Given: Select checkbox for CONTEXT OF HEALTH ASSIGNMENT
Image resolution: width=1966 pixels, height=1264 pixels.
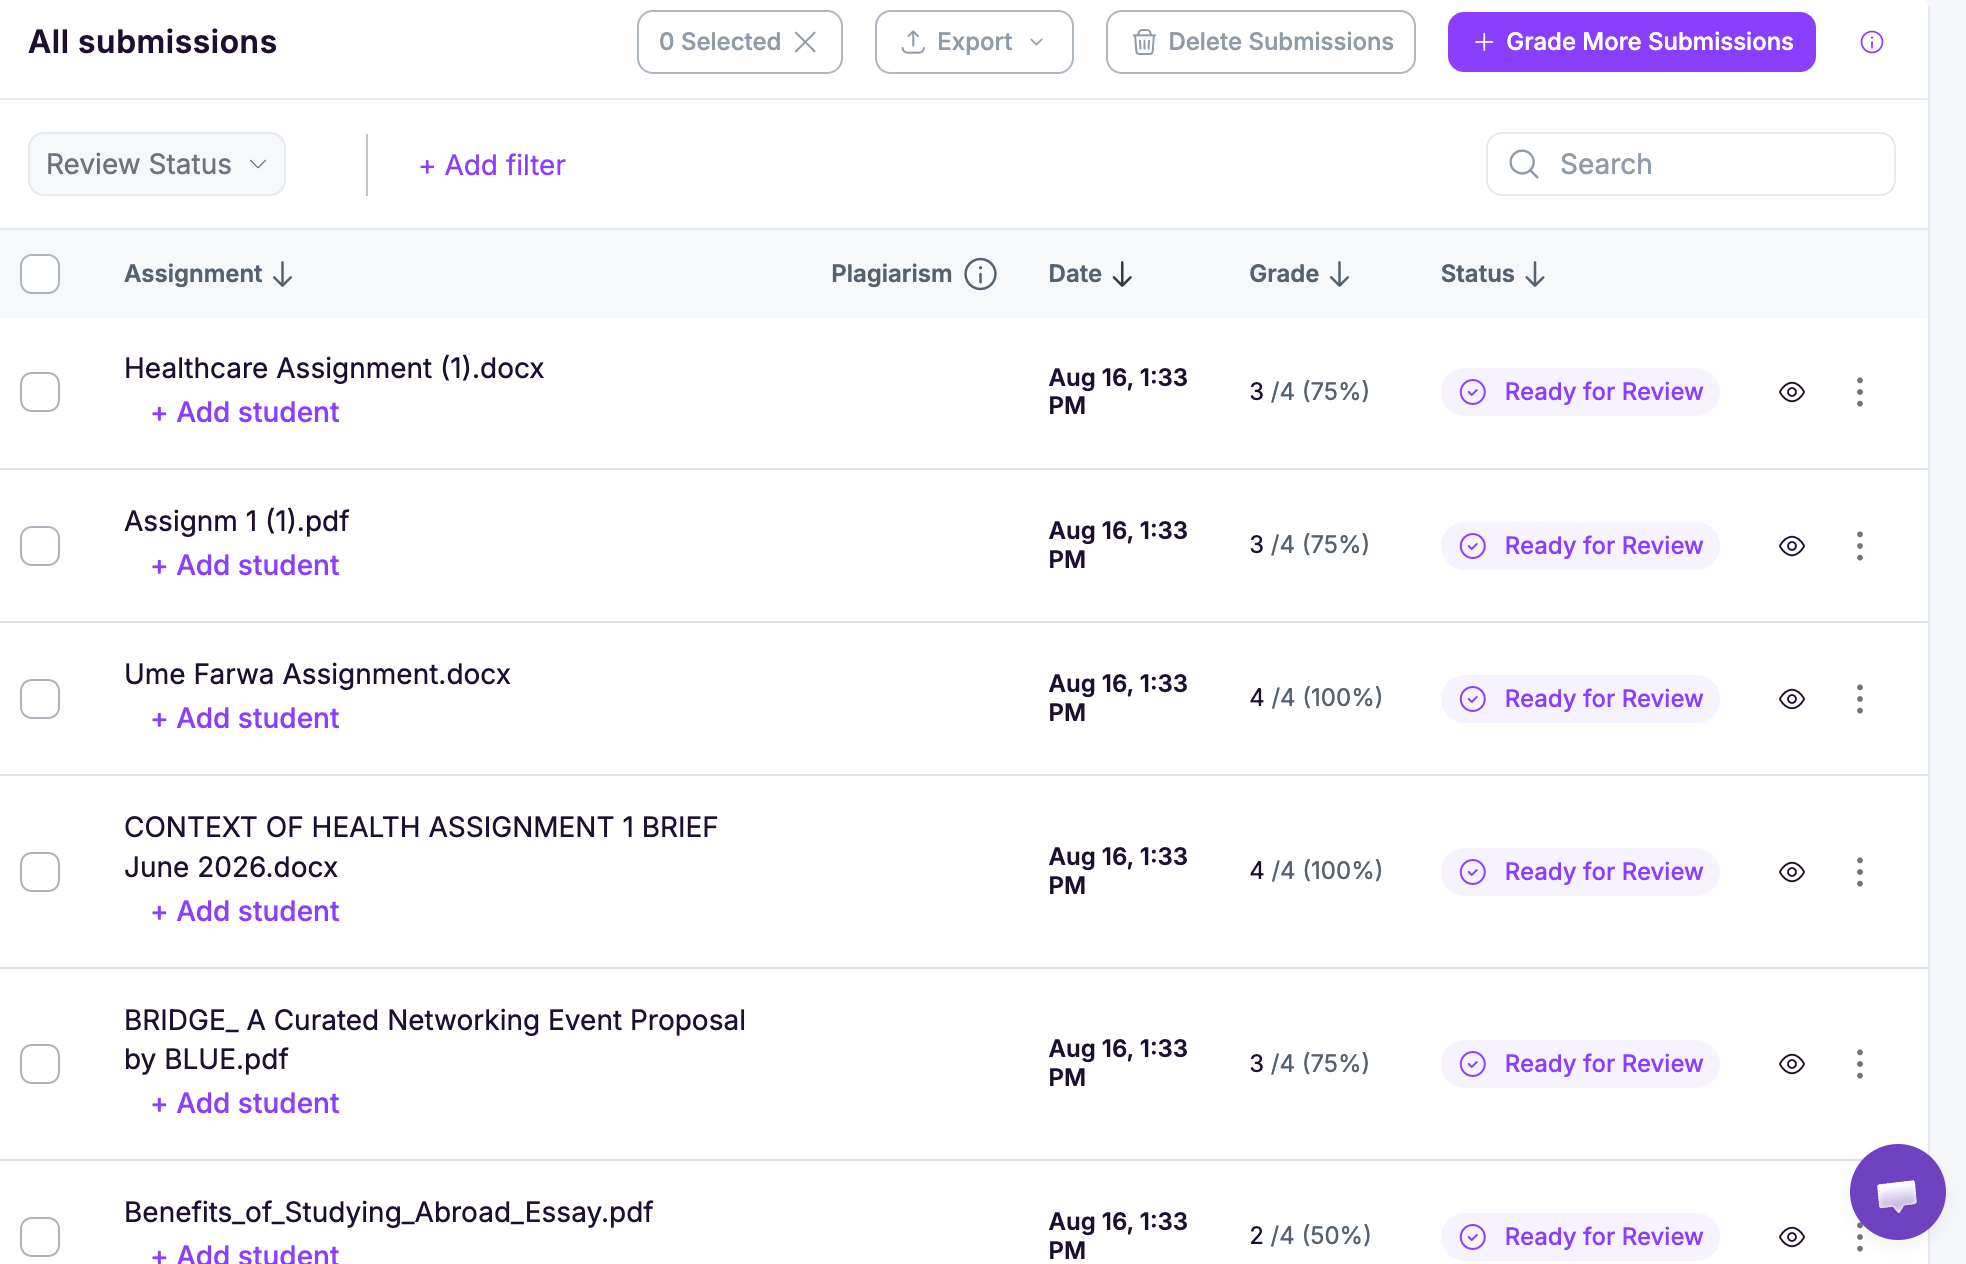Looking at the screenshot, I should pyautogui.click(x=40, y=872).
